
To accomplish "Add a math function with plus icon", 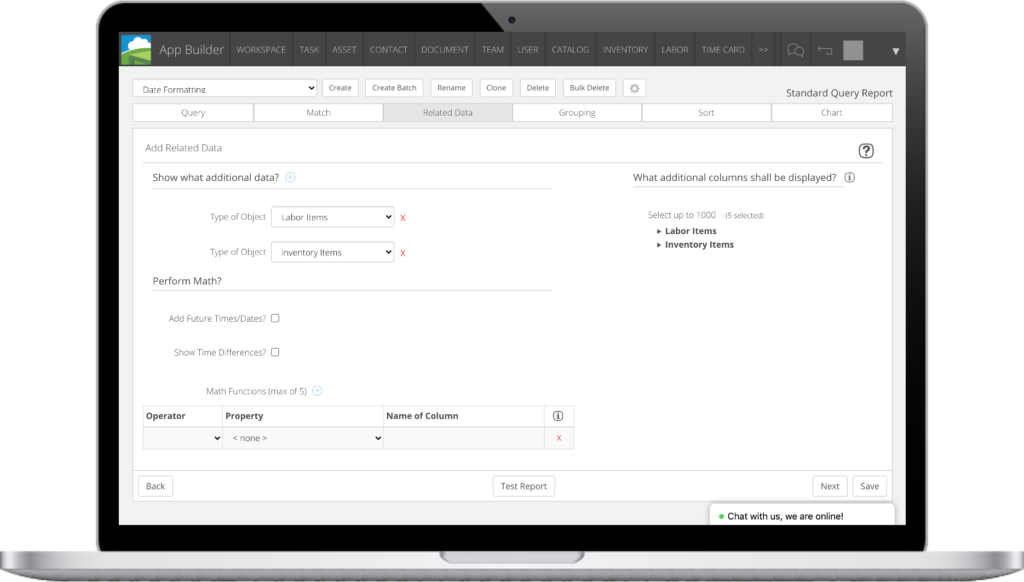I will click(317, 391).
